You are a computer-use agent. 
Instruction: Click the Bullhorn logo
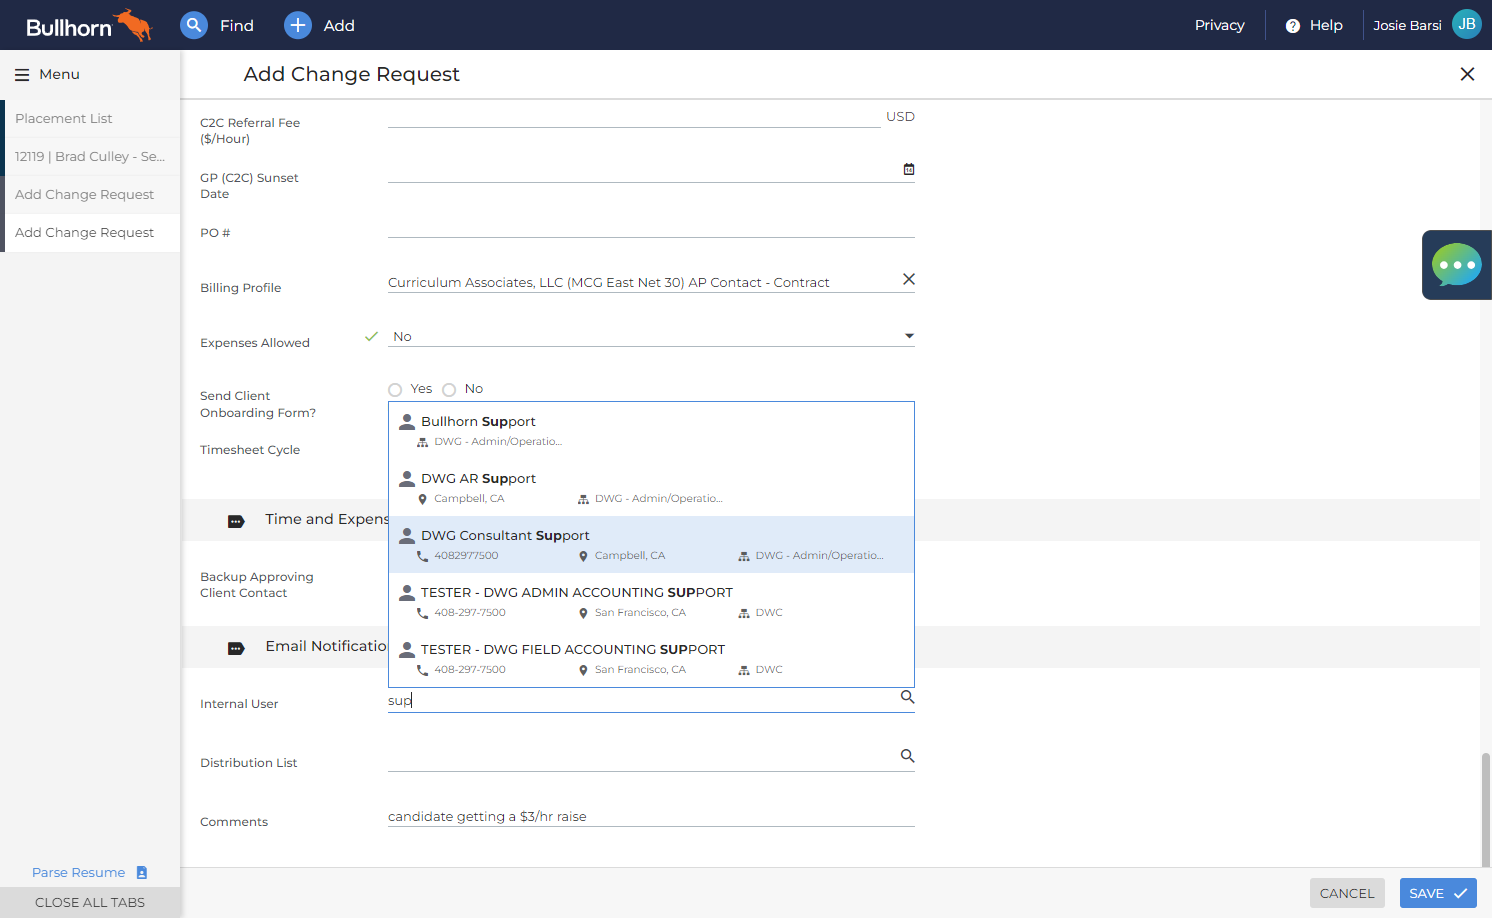click(88, 25)
